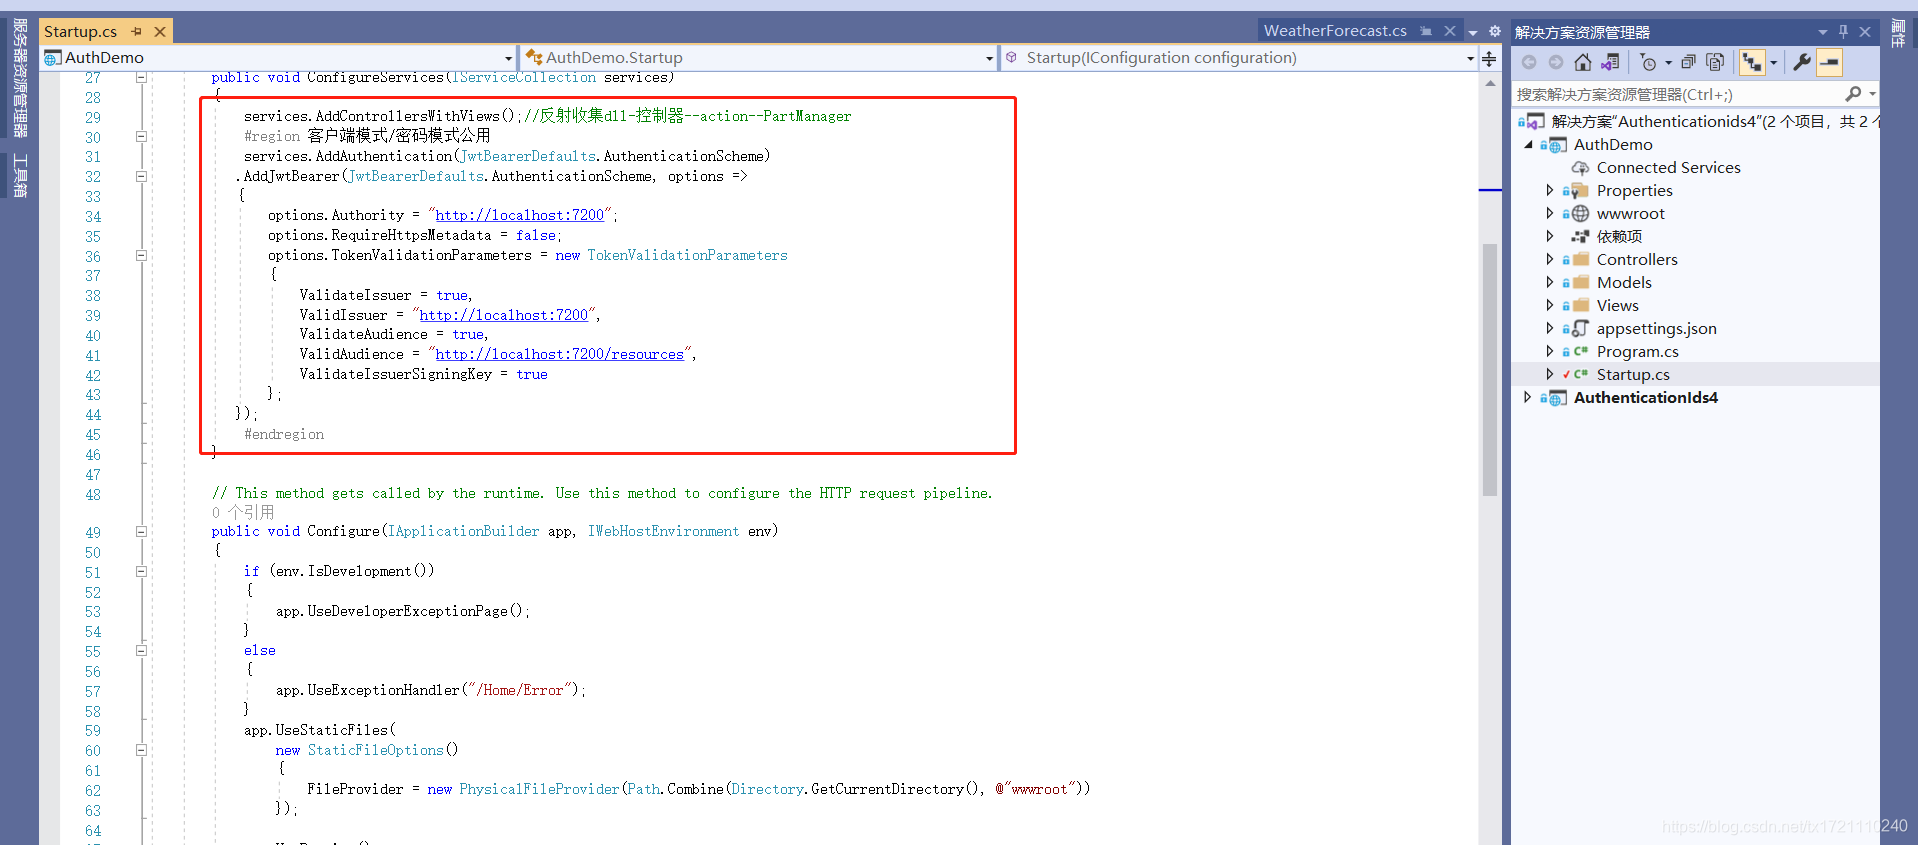
Task: Click the editor split window icon
Action: [1489, 59]
